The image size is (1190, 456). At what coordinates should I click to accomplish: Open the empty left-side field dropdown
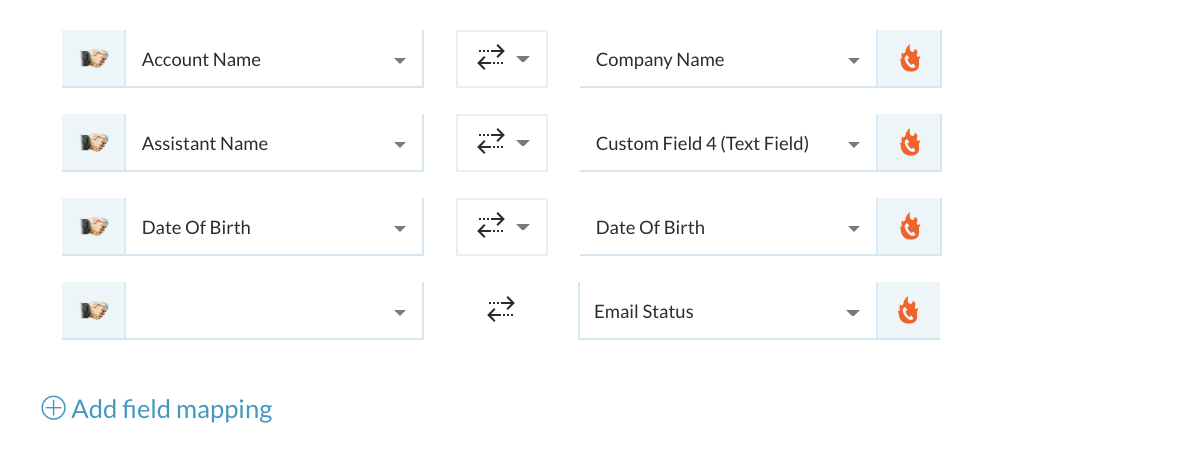[274, 311]
